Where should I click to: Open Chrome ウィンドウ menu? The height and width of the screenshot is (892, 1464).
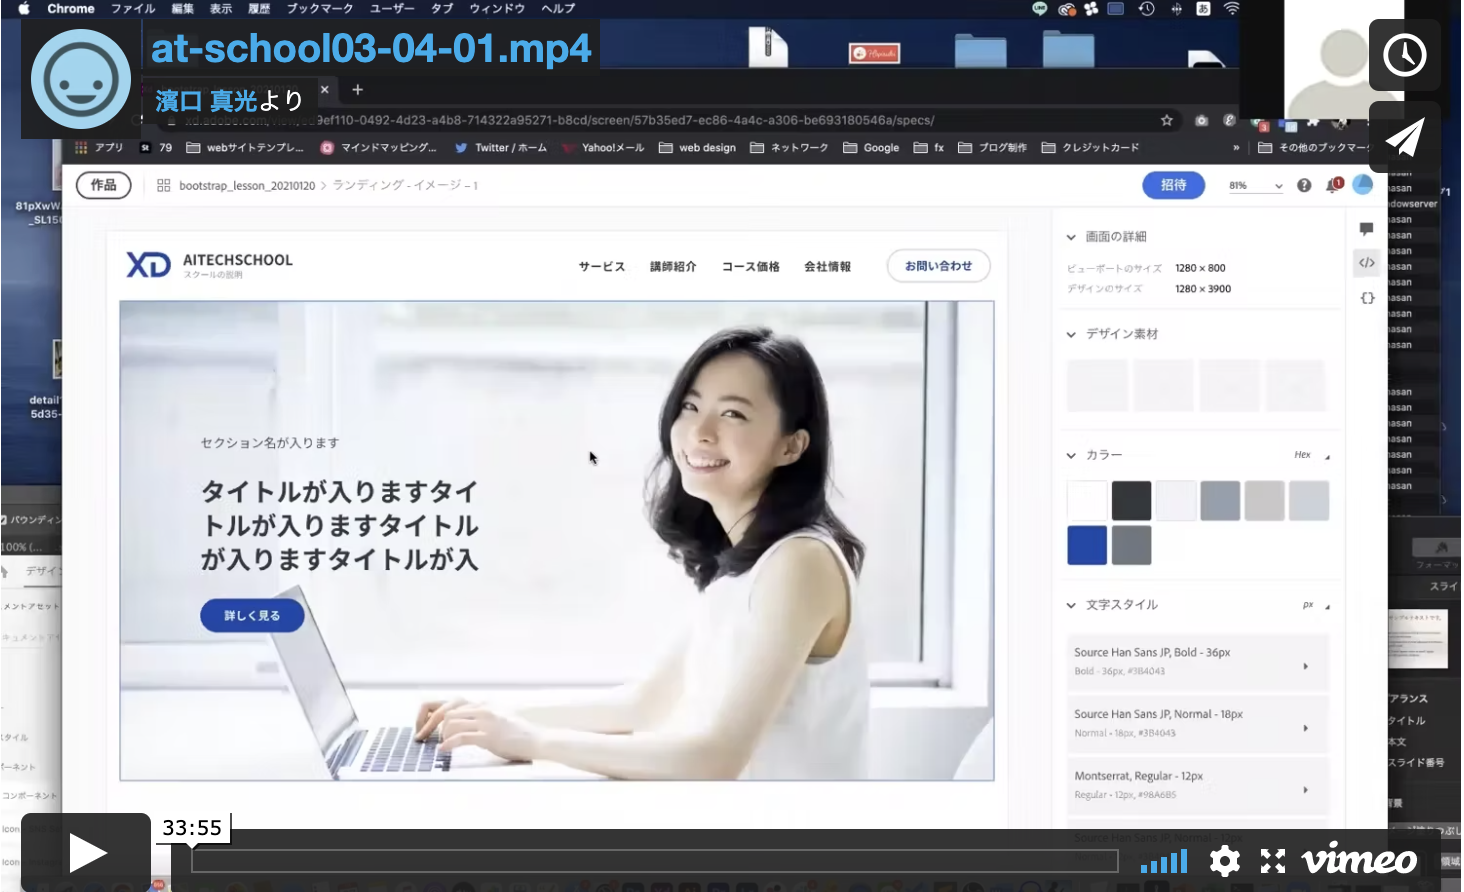[x=497, y=8]
